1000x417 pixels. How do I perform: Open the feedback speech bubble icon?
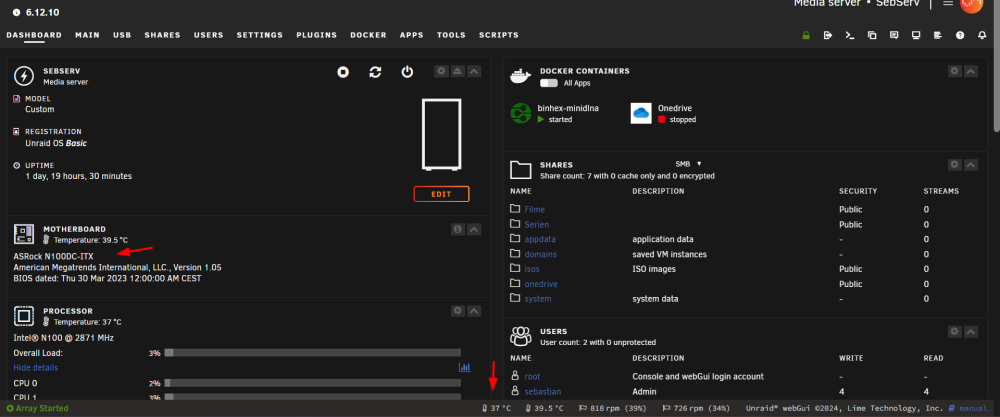(x=894, y=35)
